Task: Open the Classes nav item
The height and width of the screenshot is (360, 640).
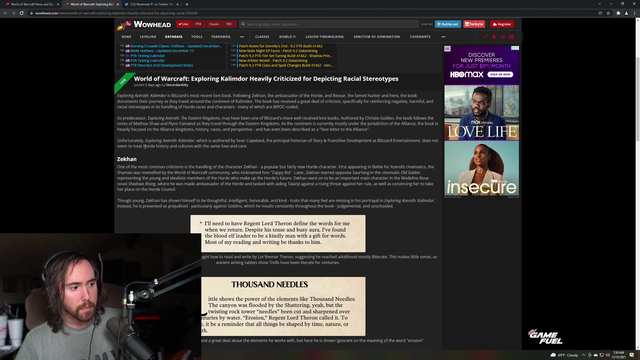Action: click(x=262, y=37)
